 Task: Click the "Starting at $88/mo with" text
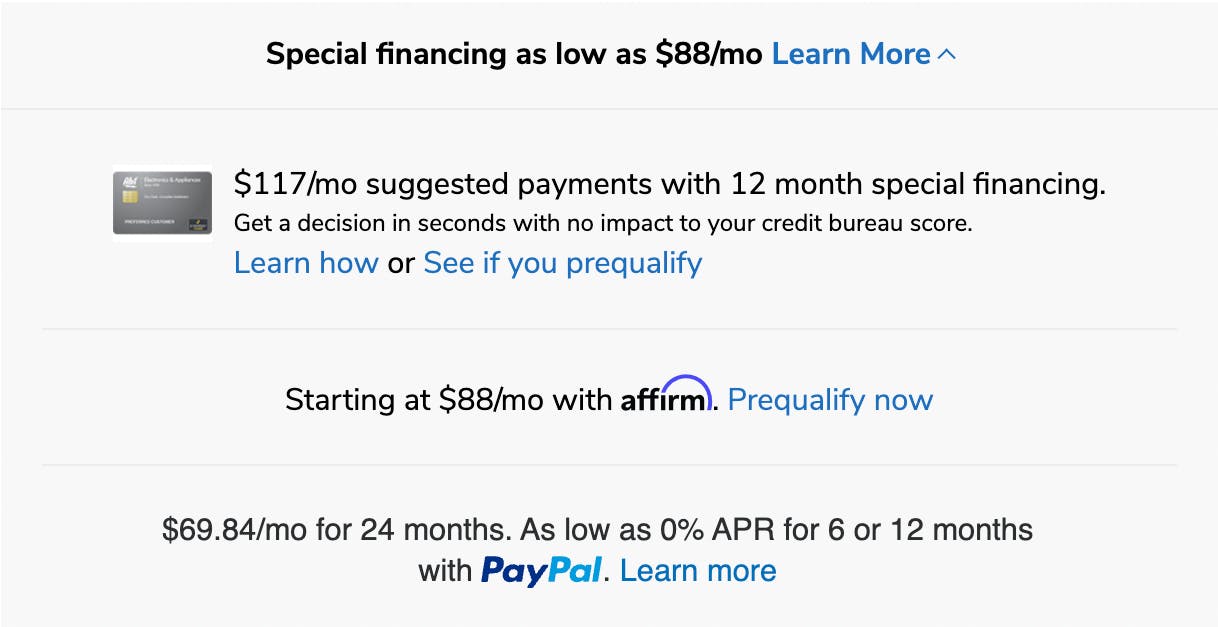point(448,400)
